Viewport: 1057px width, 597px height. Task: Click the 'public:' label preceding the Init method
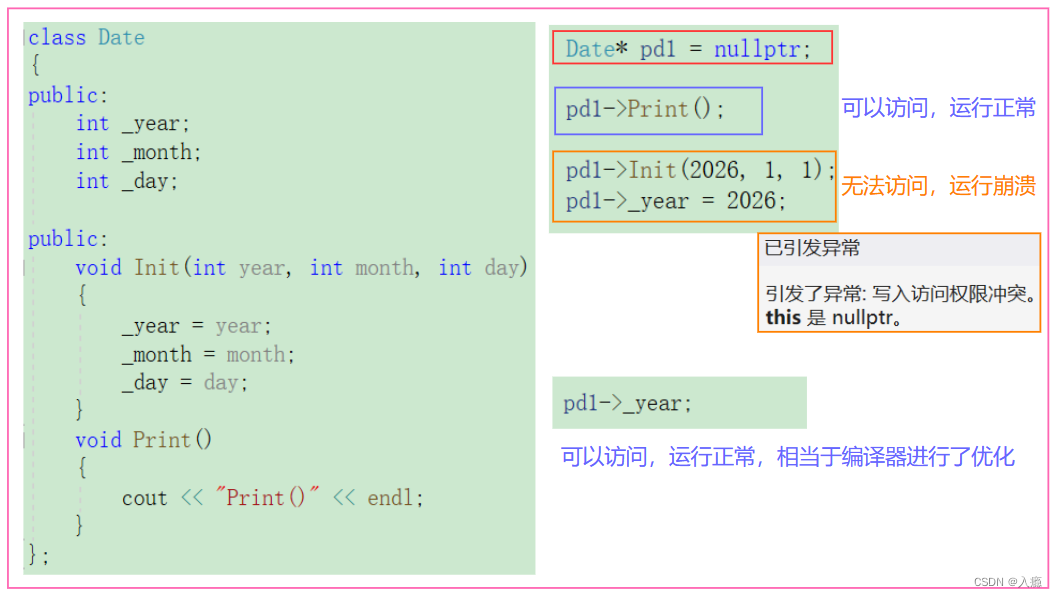(67, 239)
